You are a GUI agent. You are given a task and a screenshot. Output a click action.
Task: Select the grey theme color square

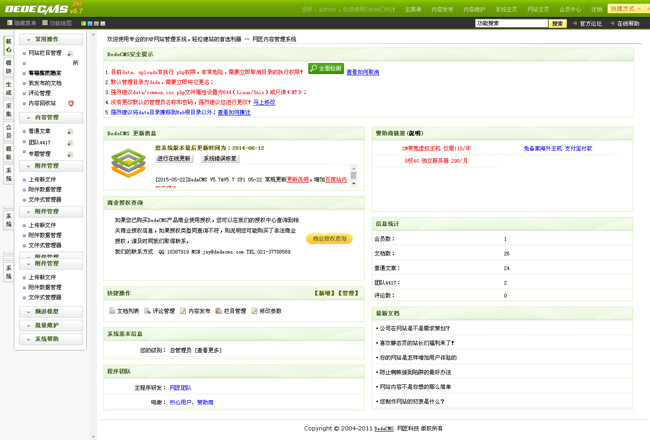point(103,23)
